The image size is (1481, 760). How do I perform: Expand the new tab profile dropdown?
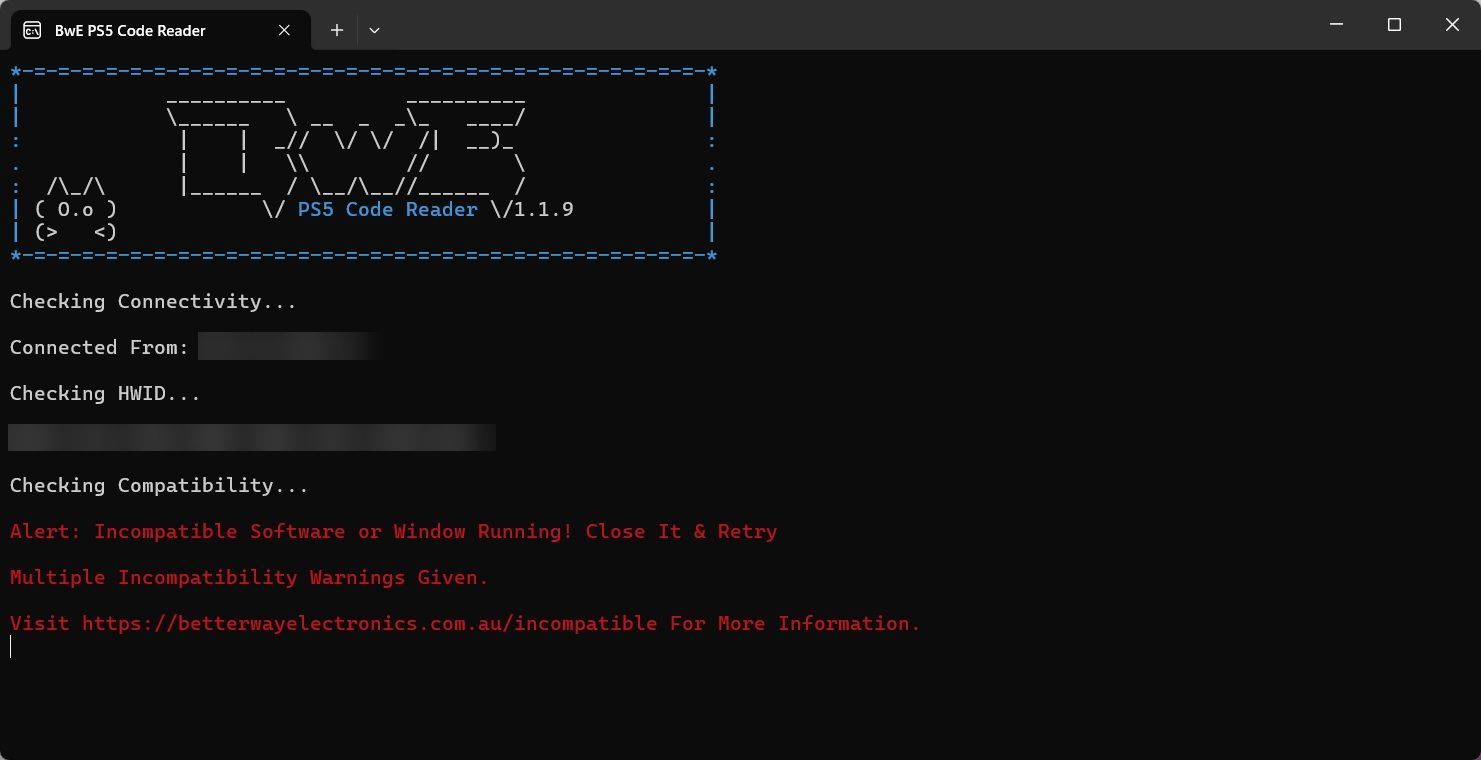[x=374, y=30]
